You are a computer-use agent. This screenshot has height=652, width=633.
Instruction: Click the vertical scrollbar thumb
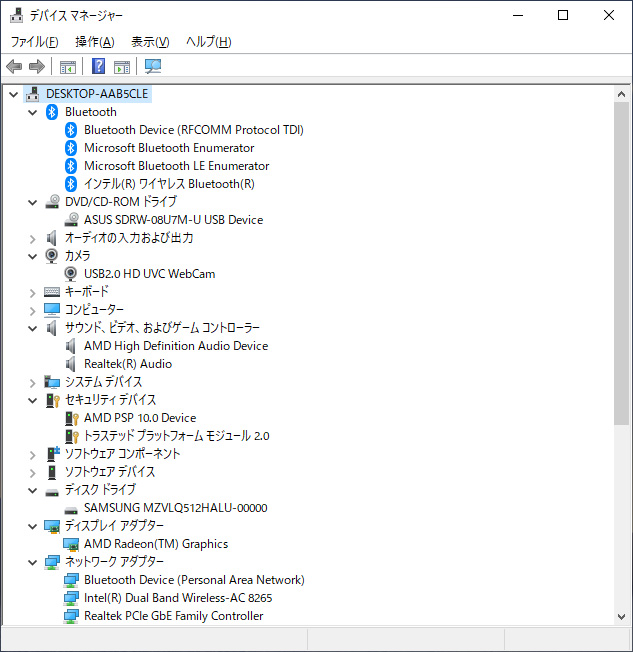(x=621, y=263)
